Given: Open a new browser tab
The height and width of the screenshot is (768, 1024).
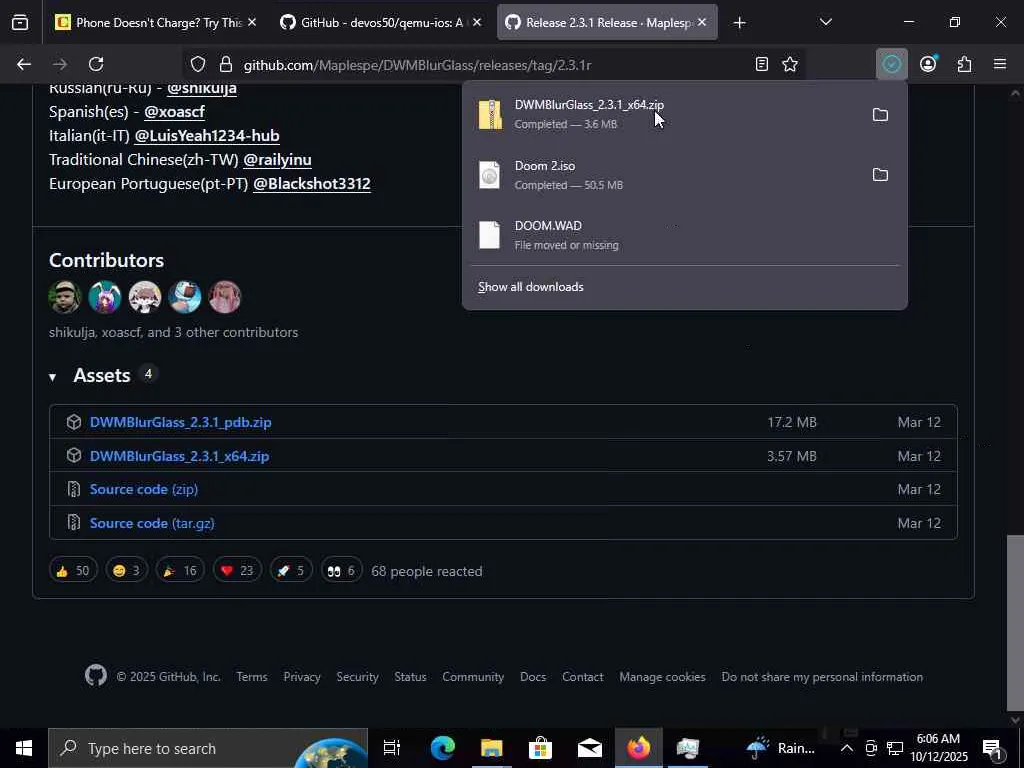Looking at the screenshot, I should [x=739, y=23].
